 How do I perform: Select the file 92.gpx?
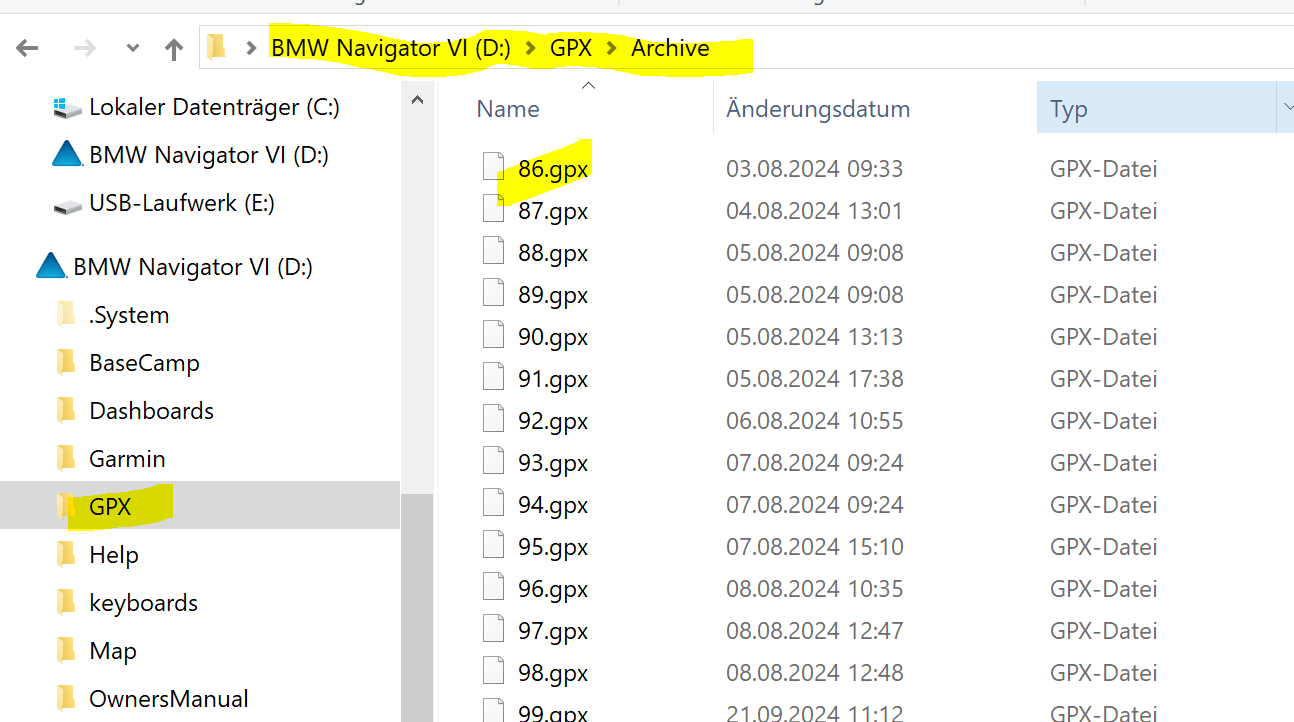[552, 421]
